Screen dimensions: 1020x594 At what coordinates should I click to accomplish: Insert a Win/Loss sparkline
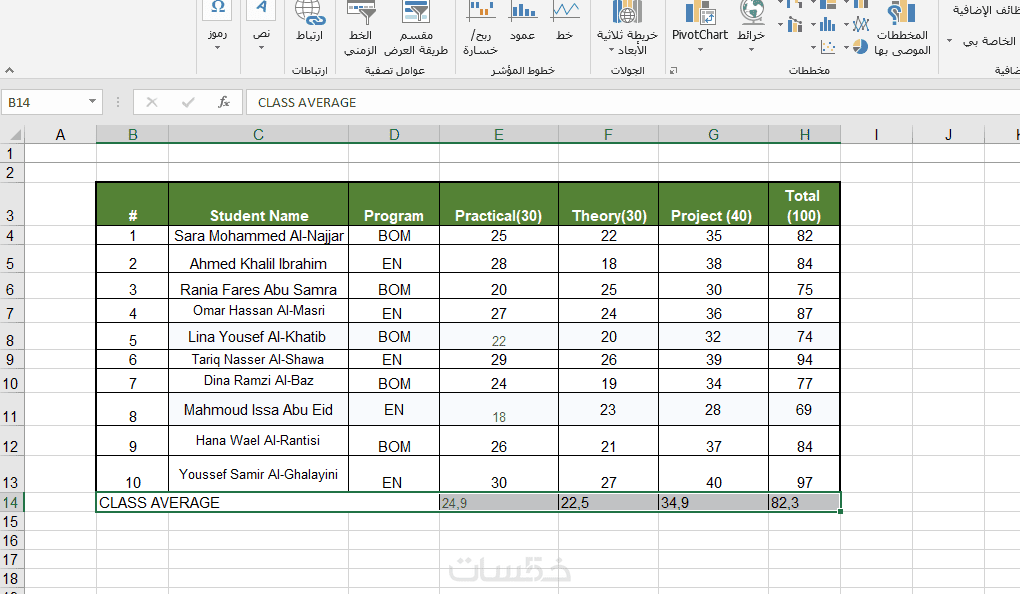click(x=481, y=29)
